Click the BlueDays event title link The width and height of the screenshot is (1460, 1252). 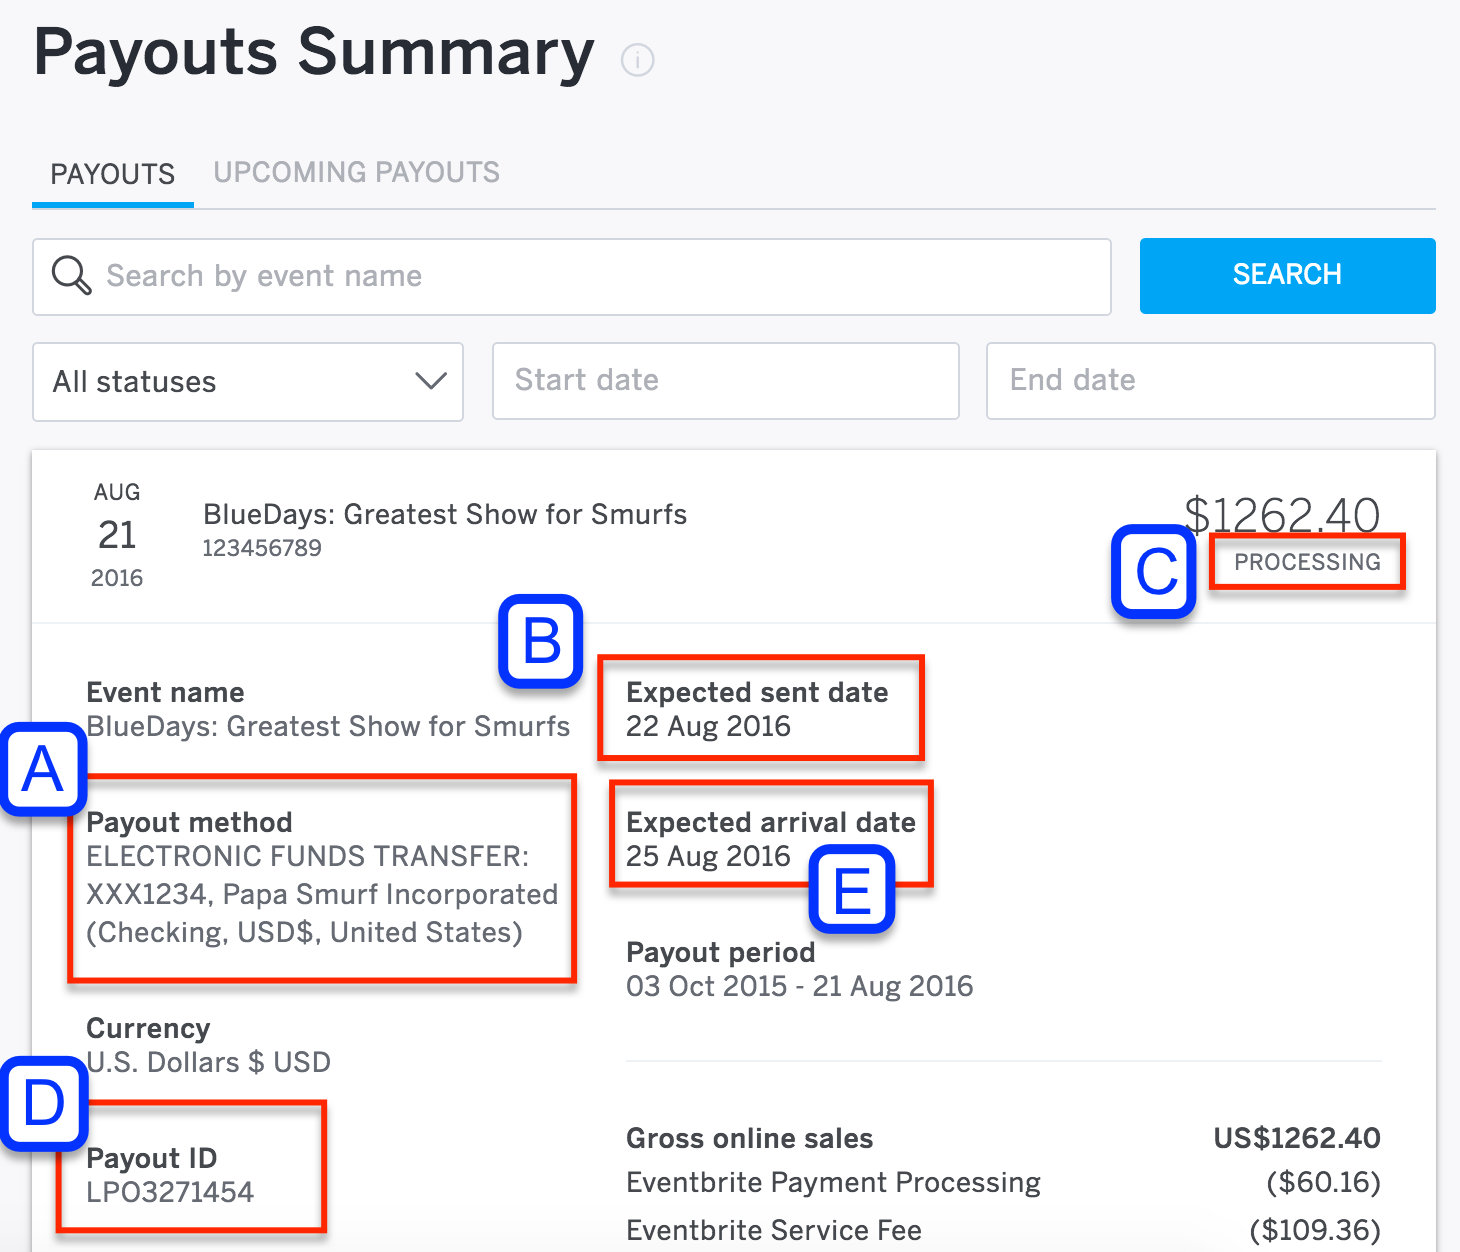(445, 514)
